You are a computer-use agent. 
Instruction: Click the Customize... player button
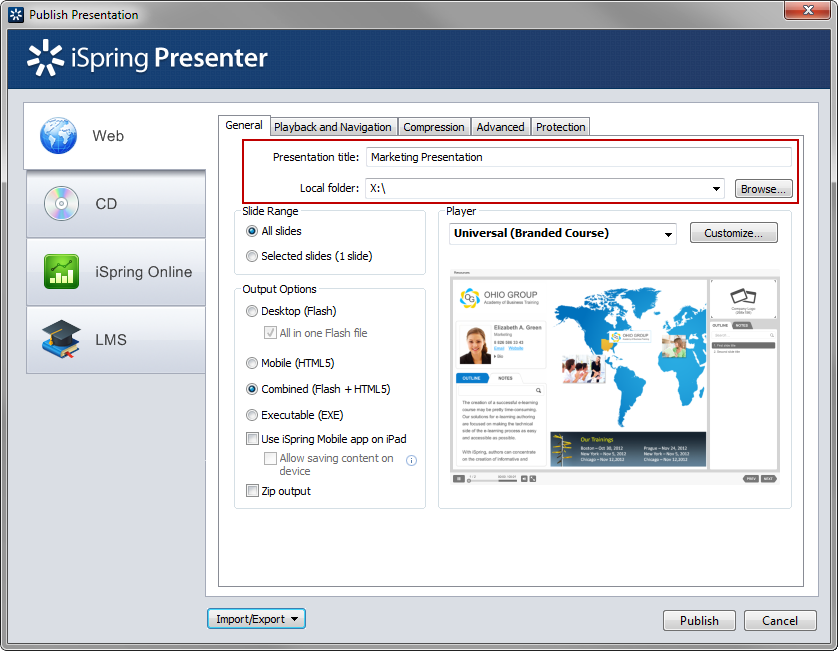coord(733,233)
